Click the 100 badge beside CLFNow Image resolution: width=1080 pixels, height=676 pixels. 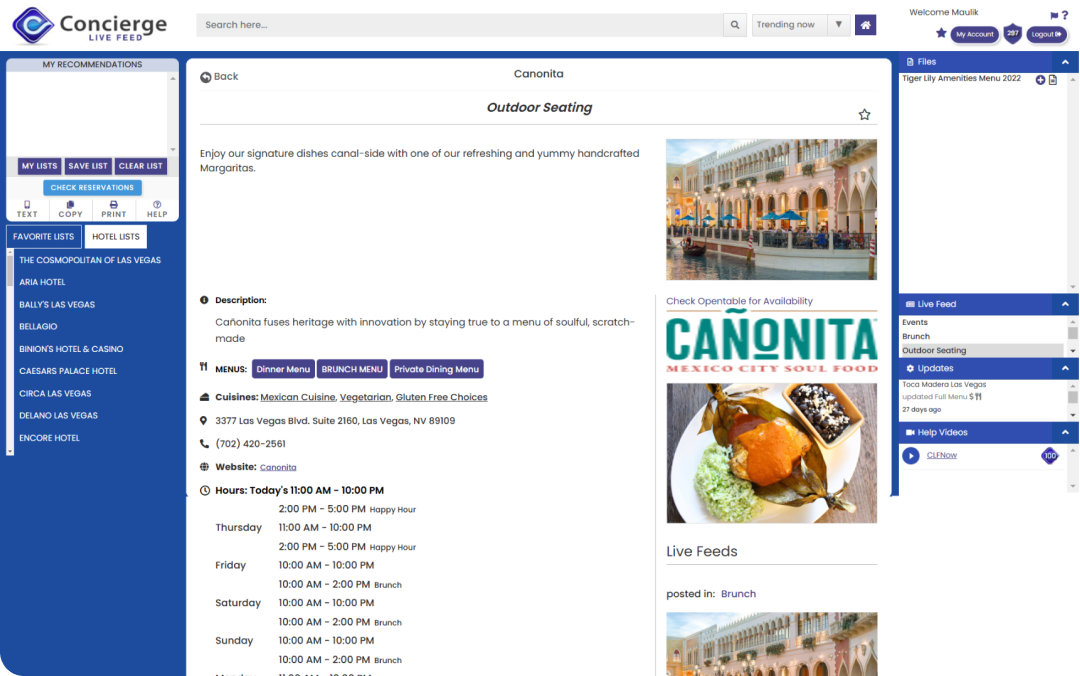pos(1049,455)
